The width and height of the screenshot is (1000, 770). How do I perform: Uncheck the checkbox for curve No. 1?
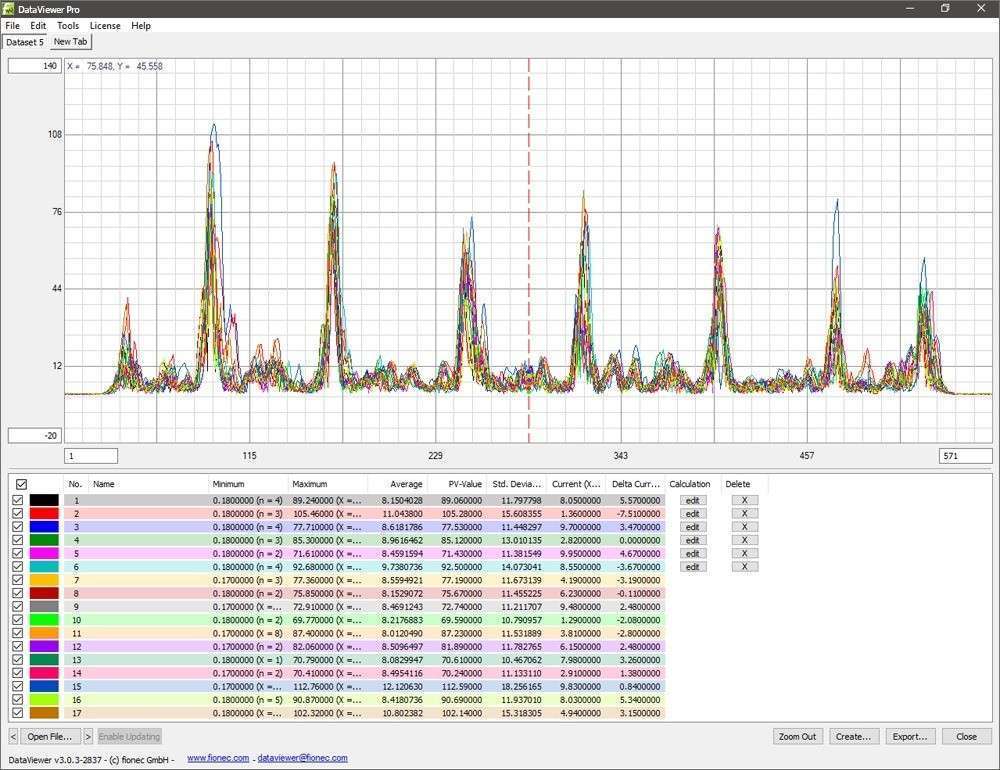tap(17, 500)
